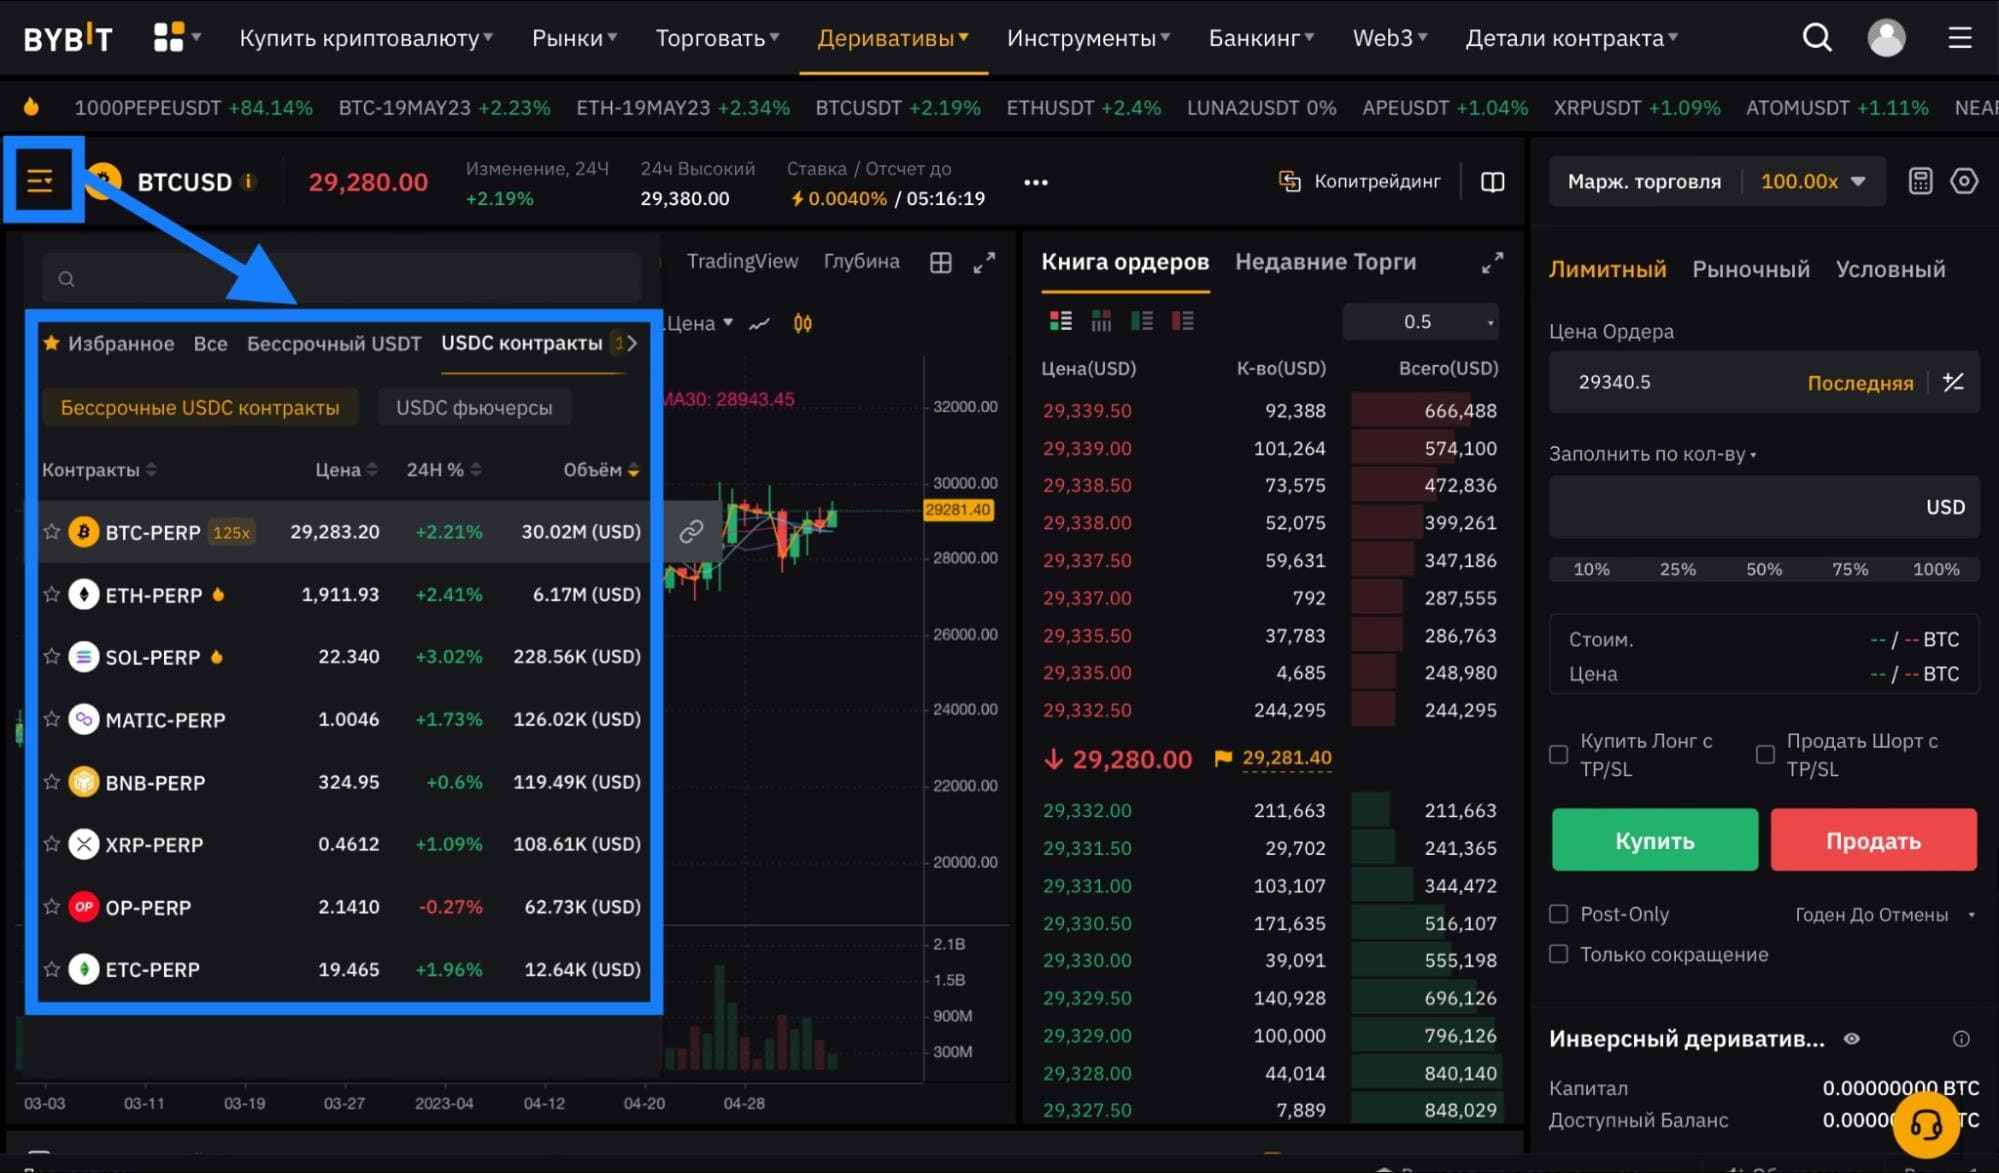The height and width of the screenshot is (1173, 1999).
Task: Expand the chart to fullscreen
Action: 984,262
